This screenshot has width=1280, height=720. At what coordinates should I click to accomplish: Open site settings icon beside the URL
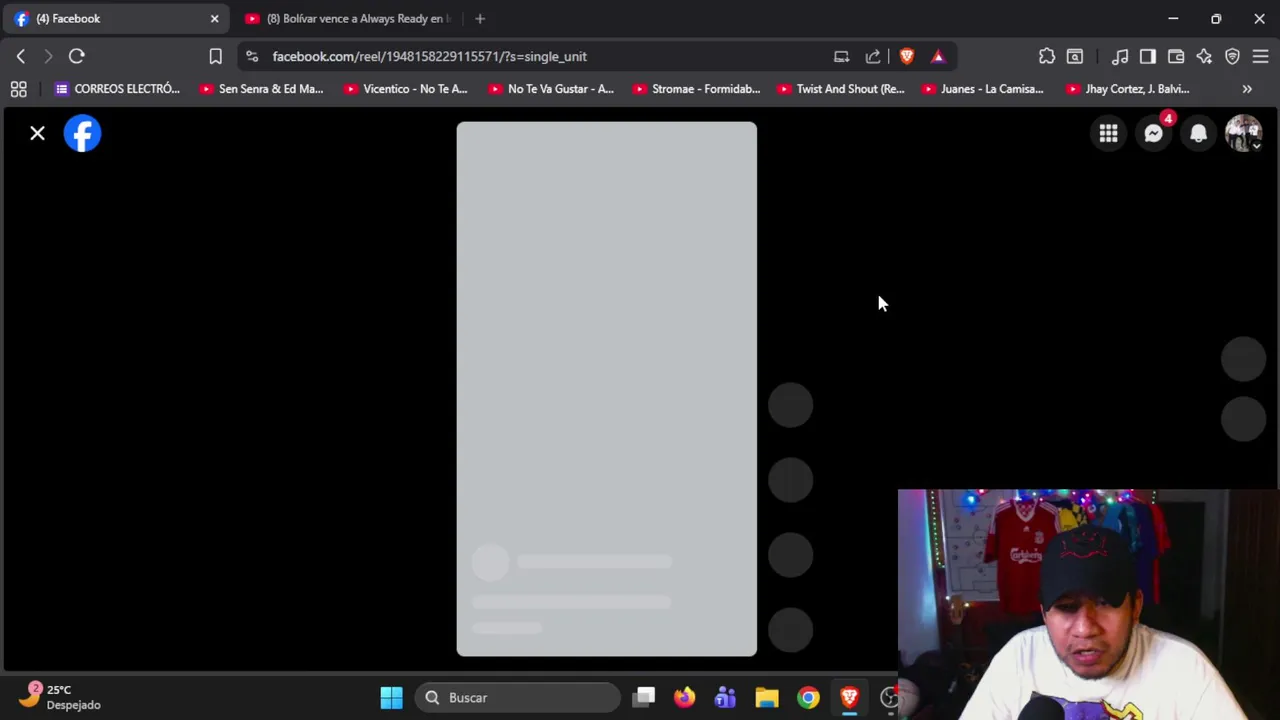click(x=252, y=56)
